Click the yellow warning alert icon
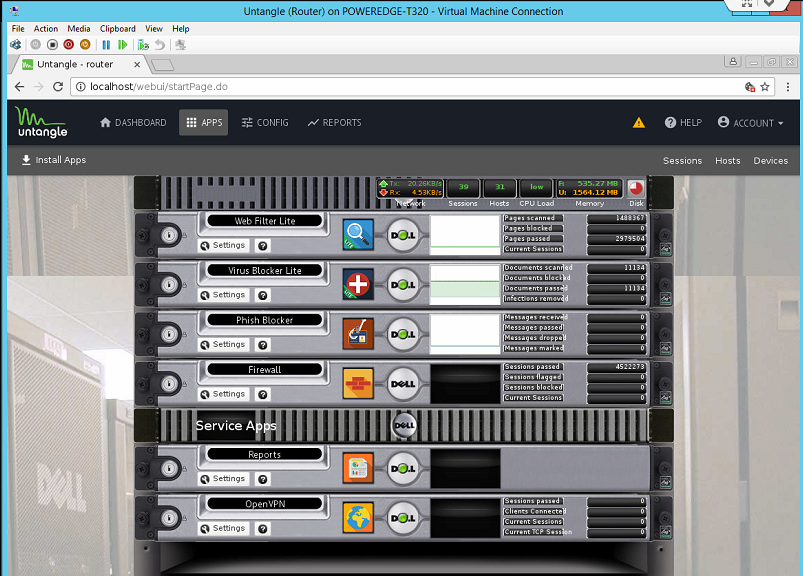Image resolution: width=803 pixels, height=576 pixels. tap(638, 123)
